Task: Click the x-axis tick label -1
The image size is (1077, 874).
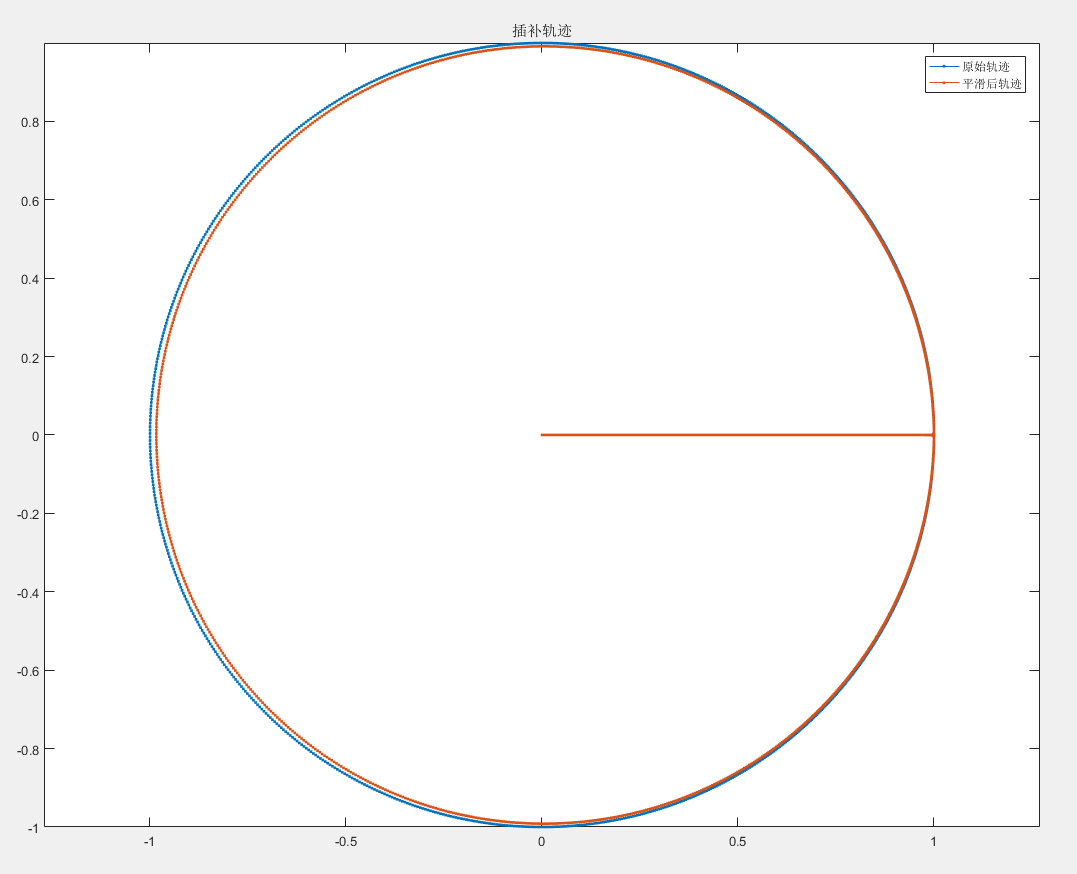Action: point(149,842)
